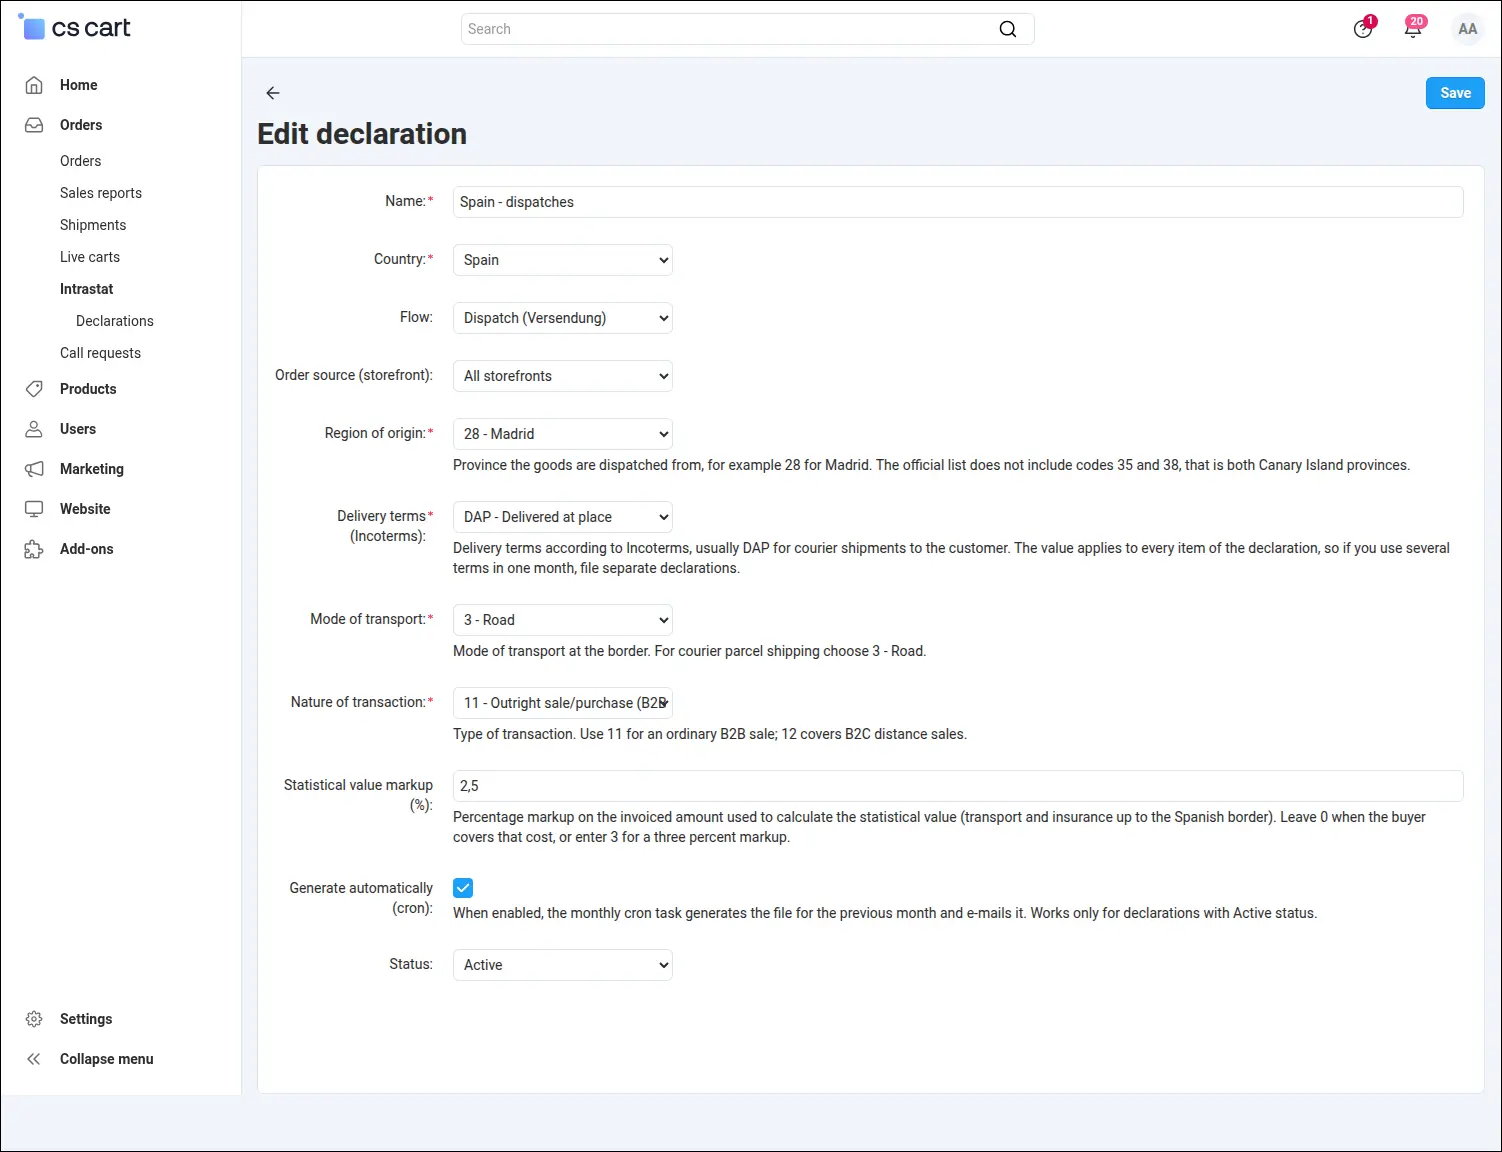Viewport: 1502px width, 1152px height.
Task: Open the Products menu item
Action: [88, 389]
